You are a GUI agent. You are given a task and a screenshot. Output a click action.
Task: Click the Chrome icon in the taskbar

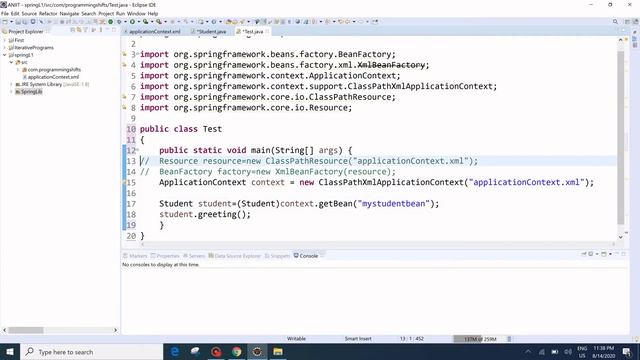point(237,351)
